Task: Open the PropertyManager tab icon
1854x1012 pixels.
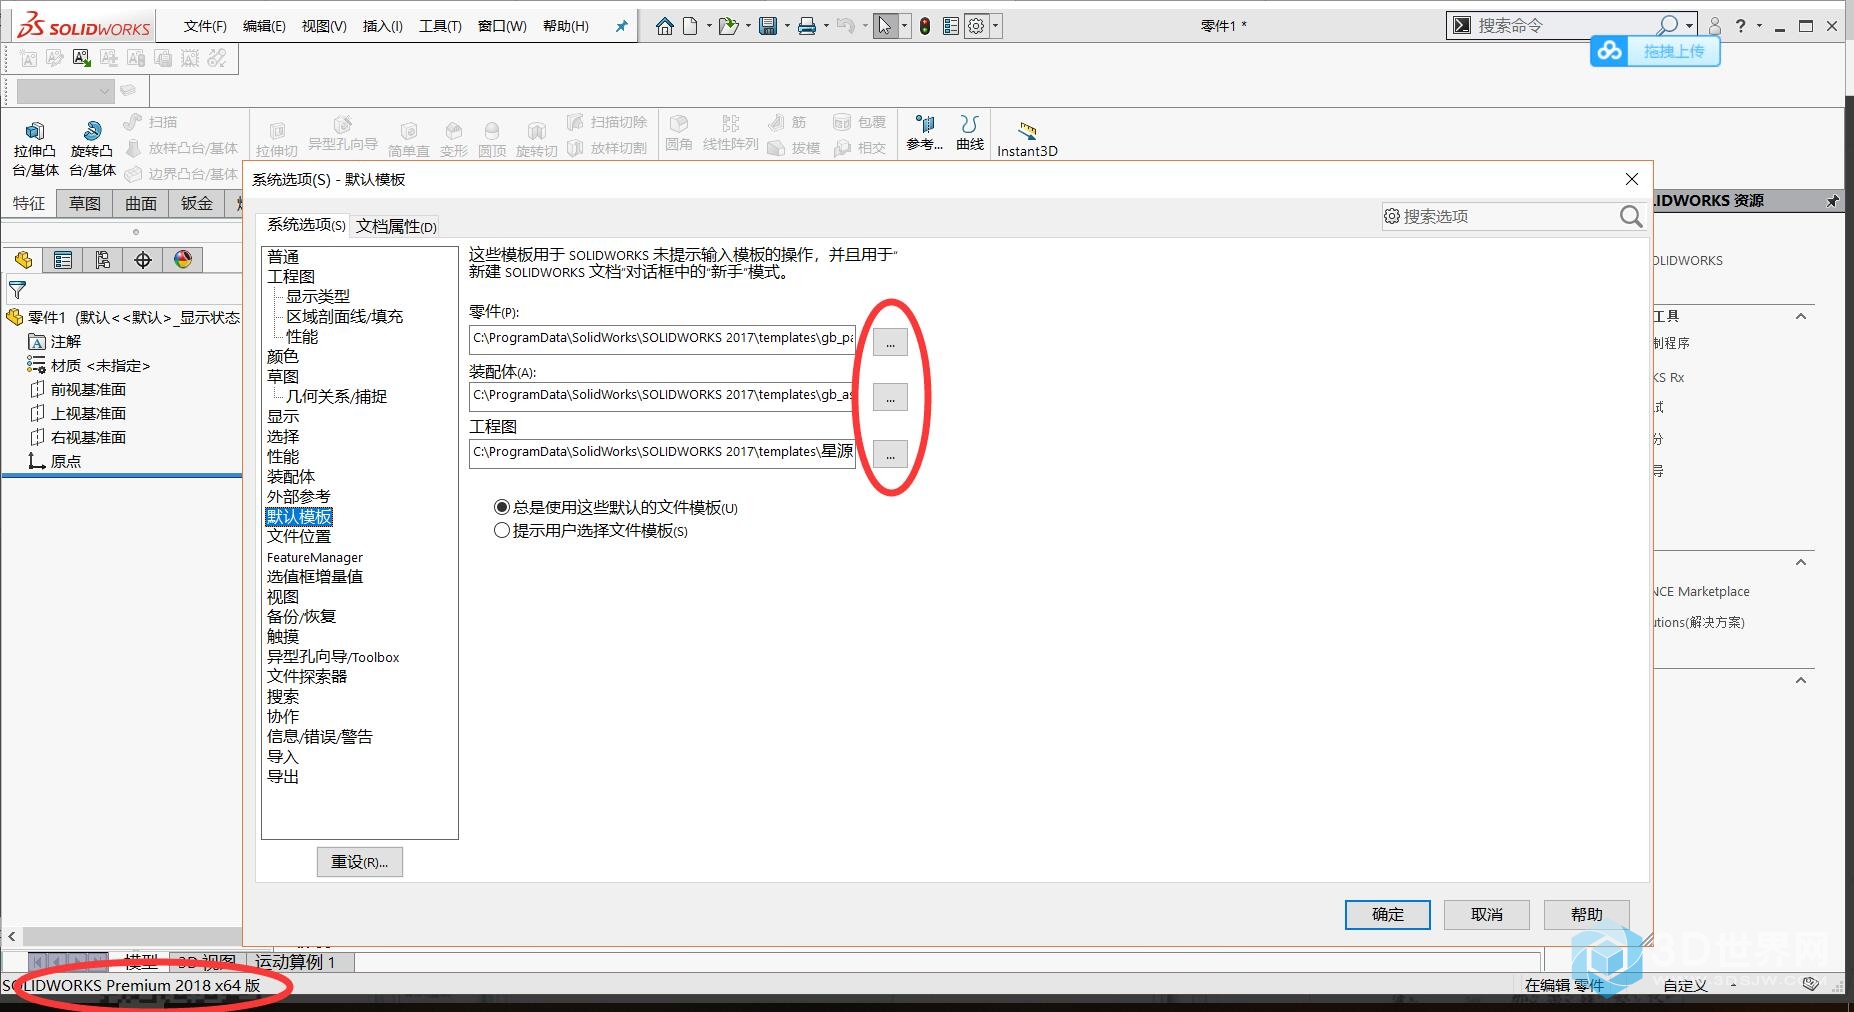Action: click(x=63, y=260)
